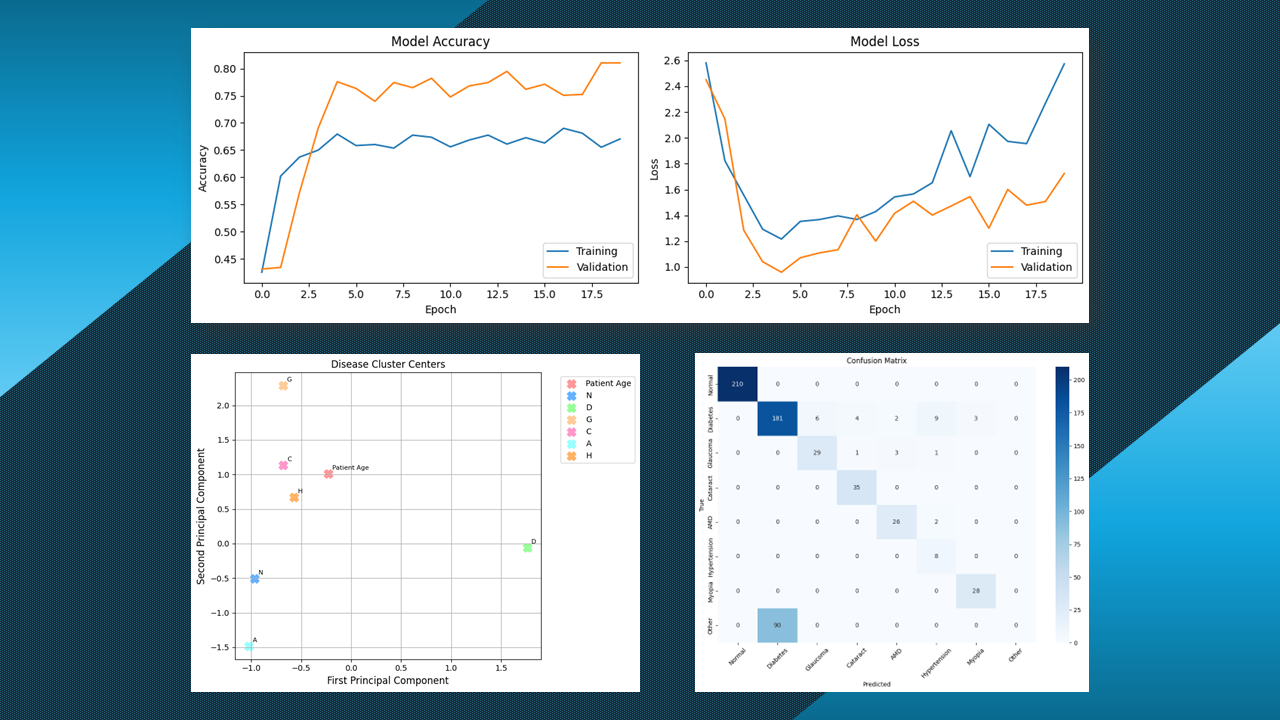Click the orange H cluster marker in plot
1280x720 pixels.
[294, 498]
